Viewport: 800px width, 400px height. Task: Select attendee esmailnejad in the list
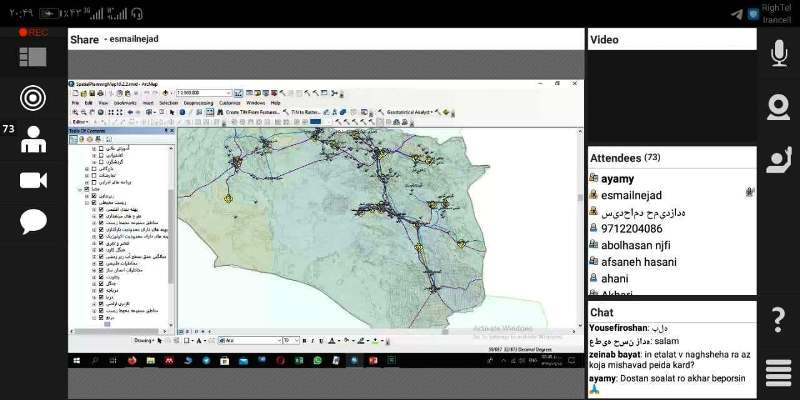coord(631,194)
